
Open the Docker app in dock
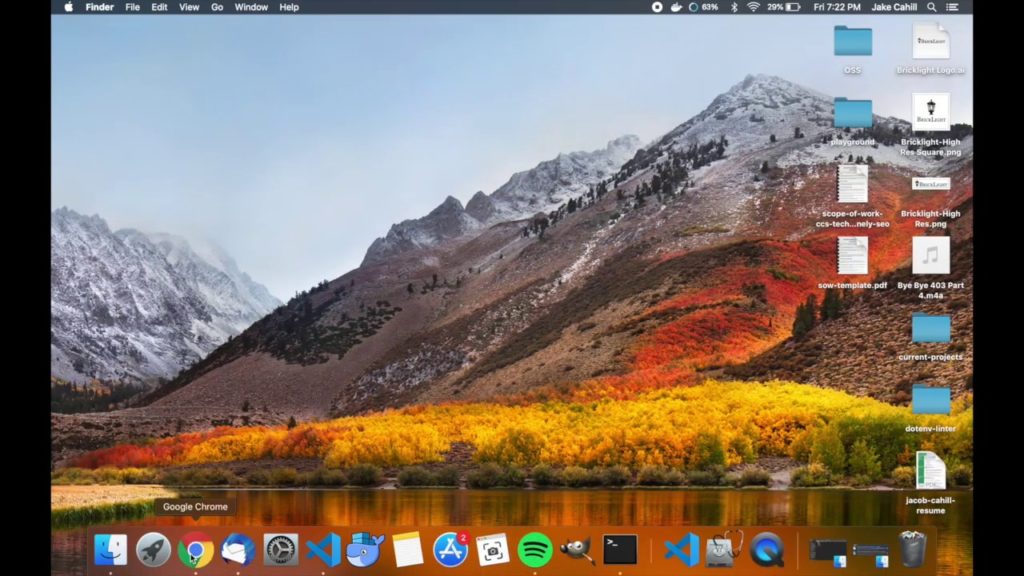(365, 550)
